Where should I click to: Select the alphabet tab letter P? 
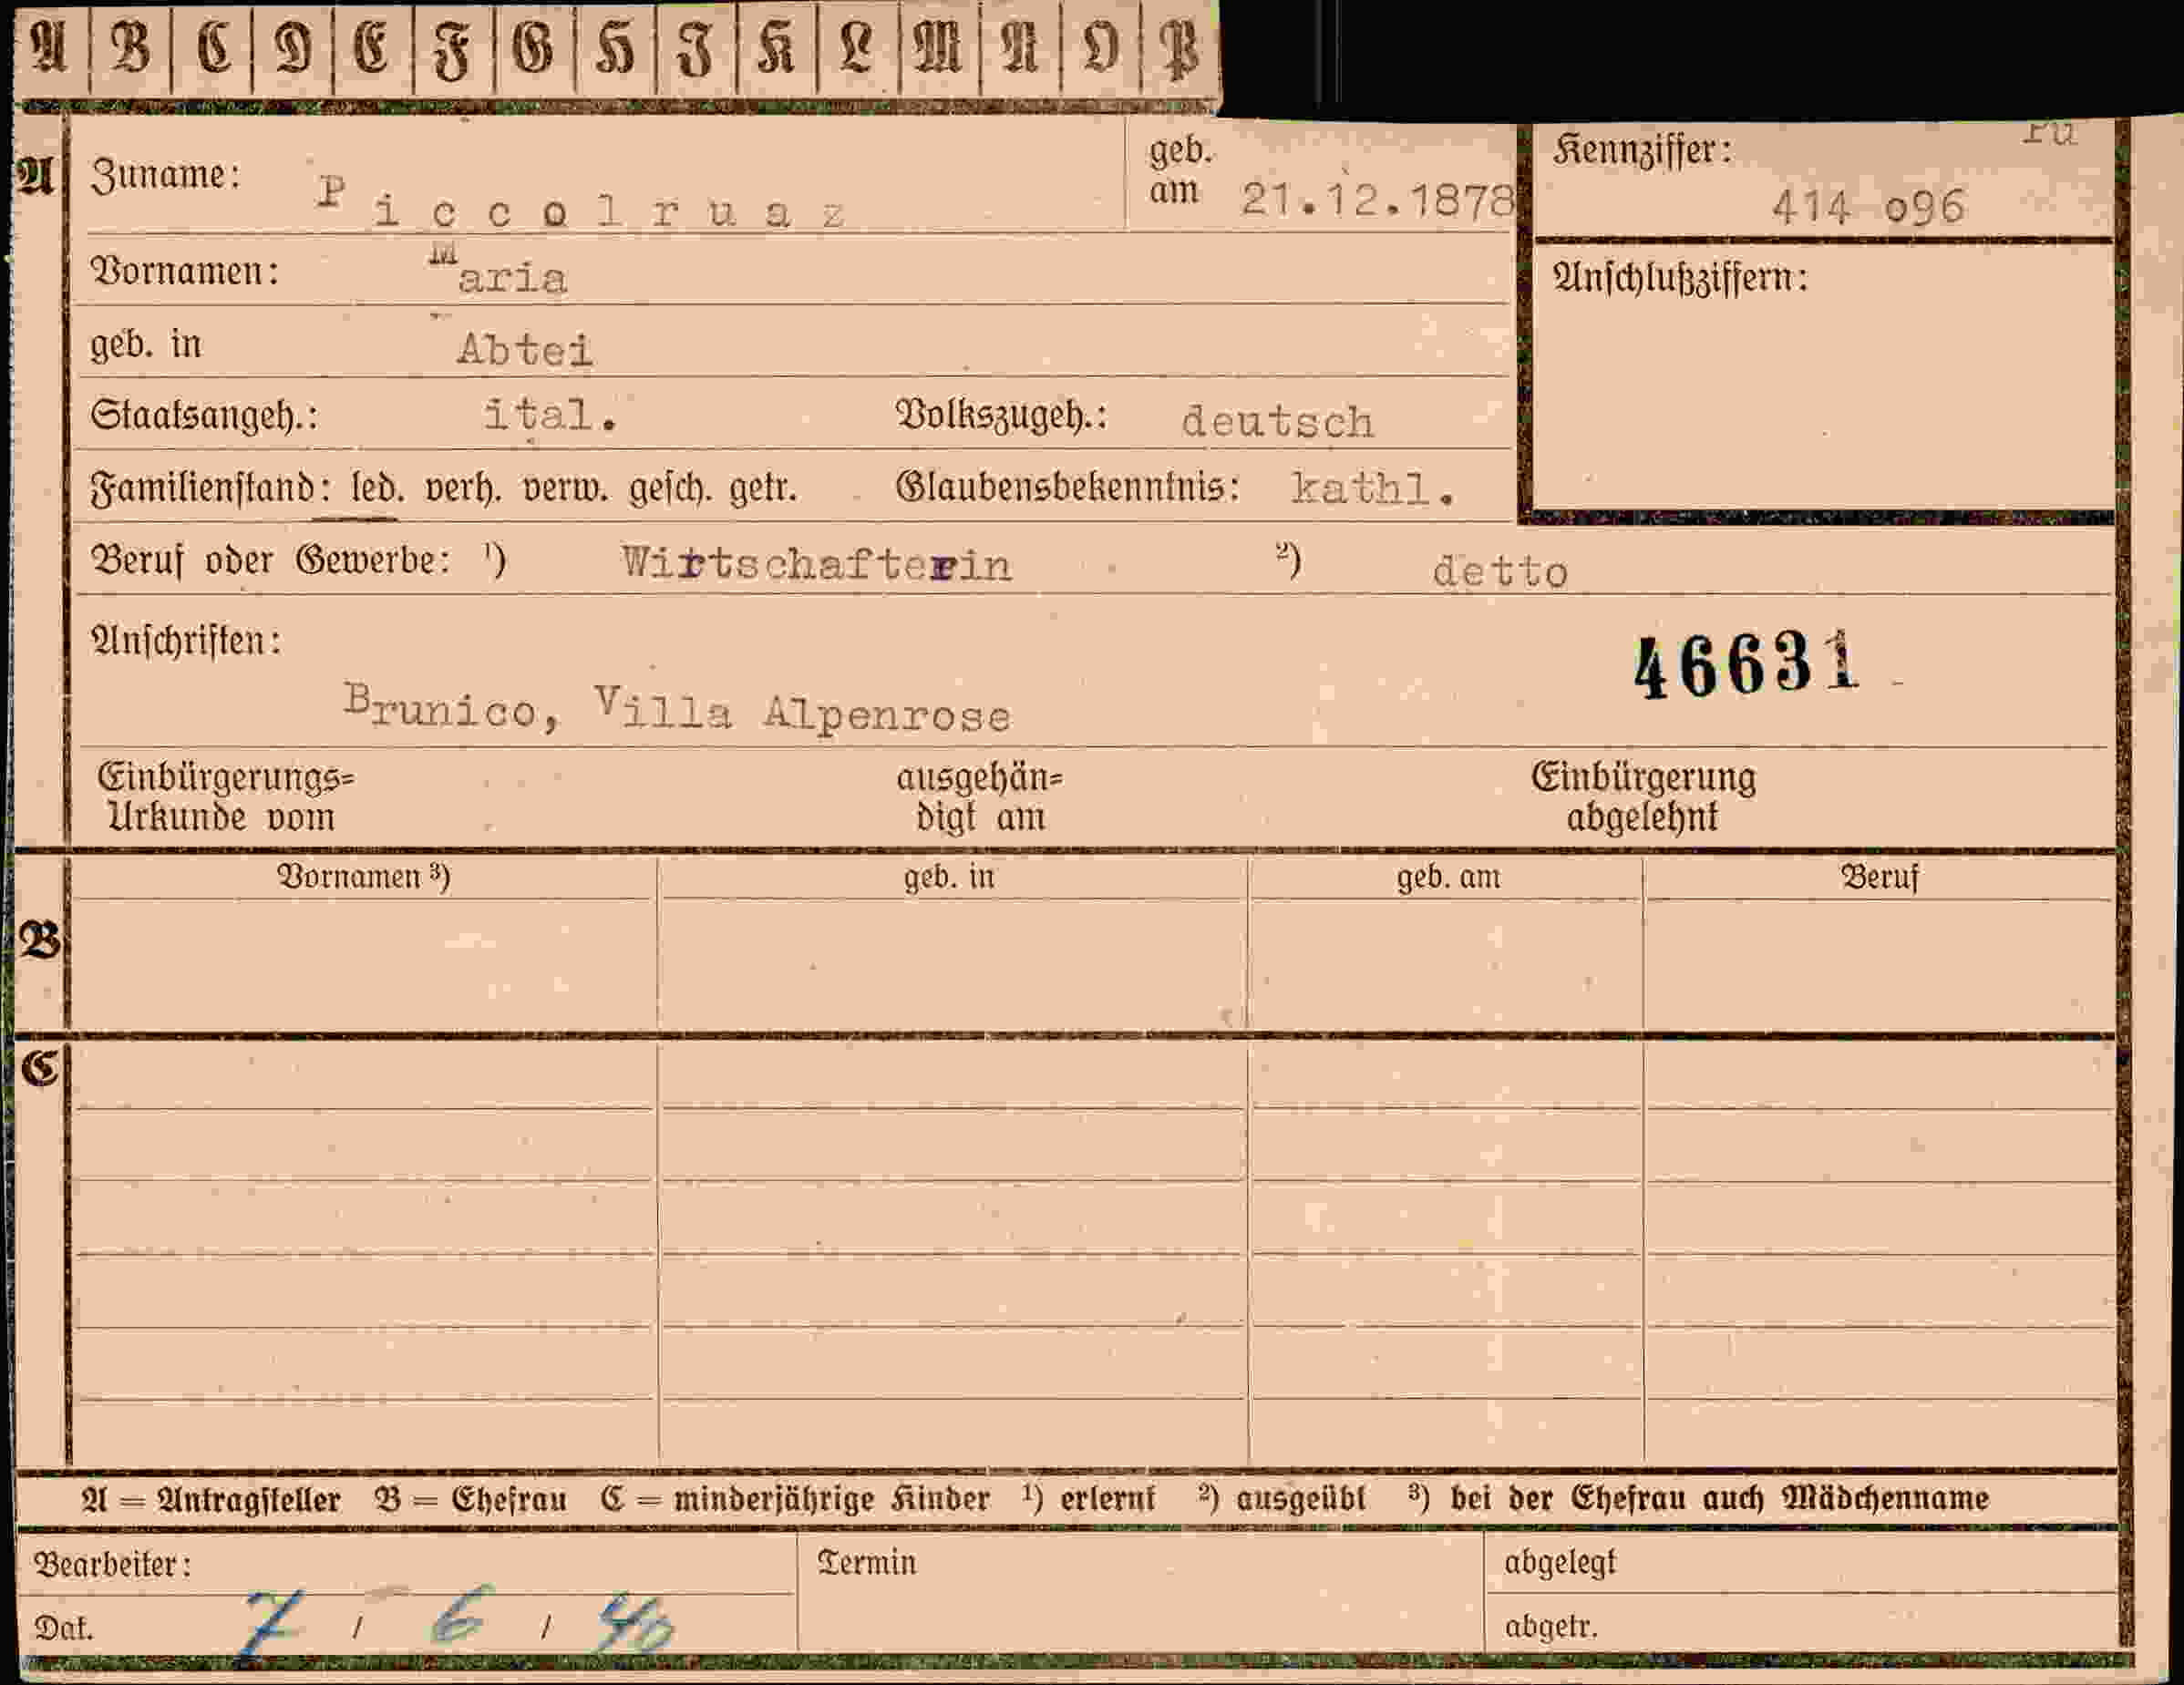click(x=1180, y=50)
